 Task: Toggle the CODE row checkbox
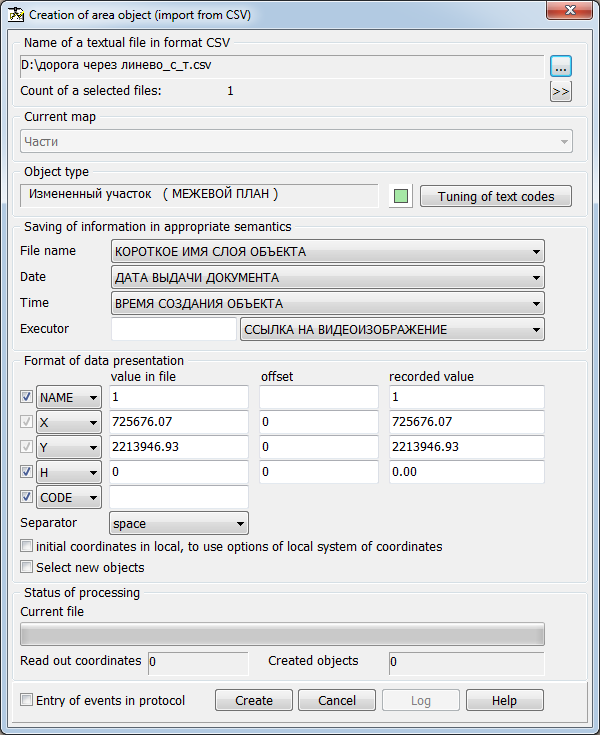[26, 496]
